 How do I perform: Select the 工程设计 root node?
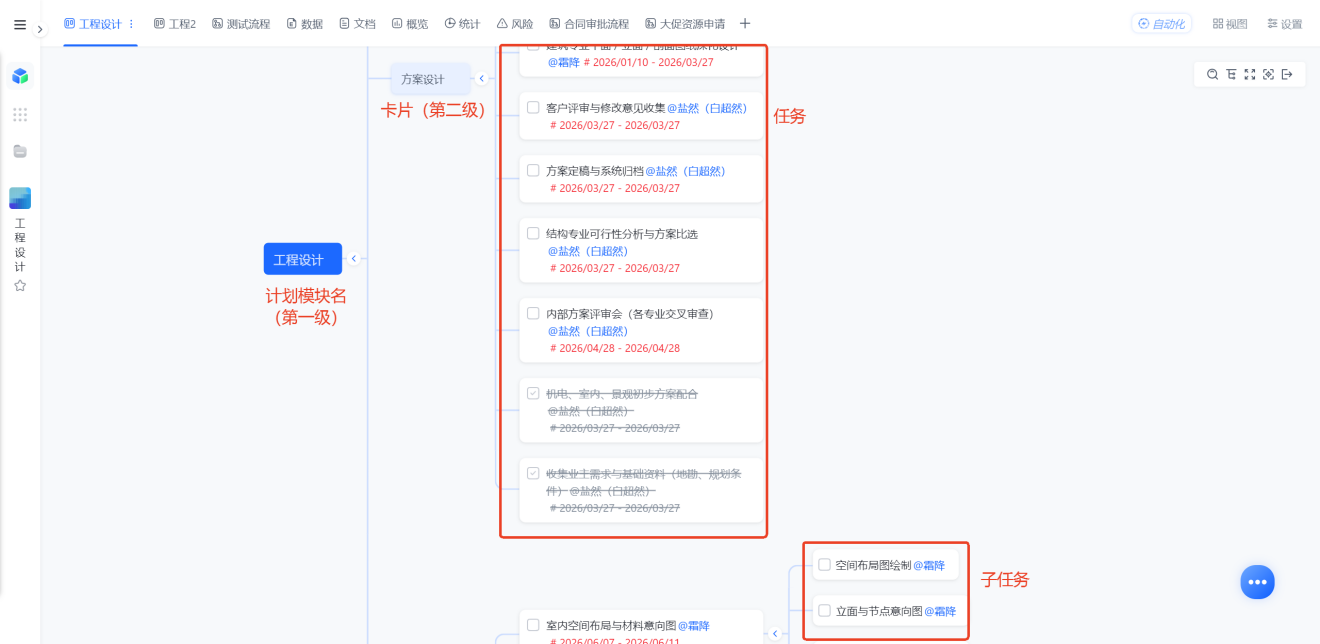(303, 259)
